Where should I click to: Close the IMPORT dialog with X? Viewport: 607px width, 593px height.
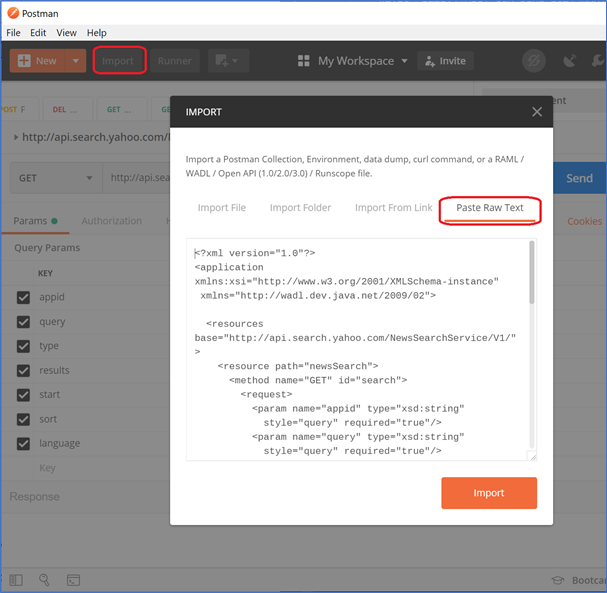pyautogui.click(x=537, y=112)
